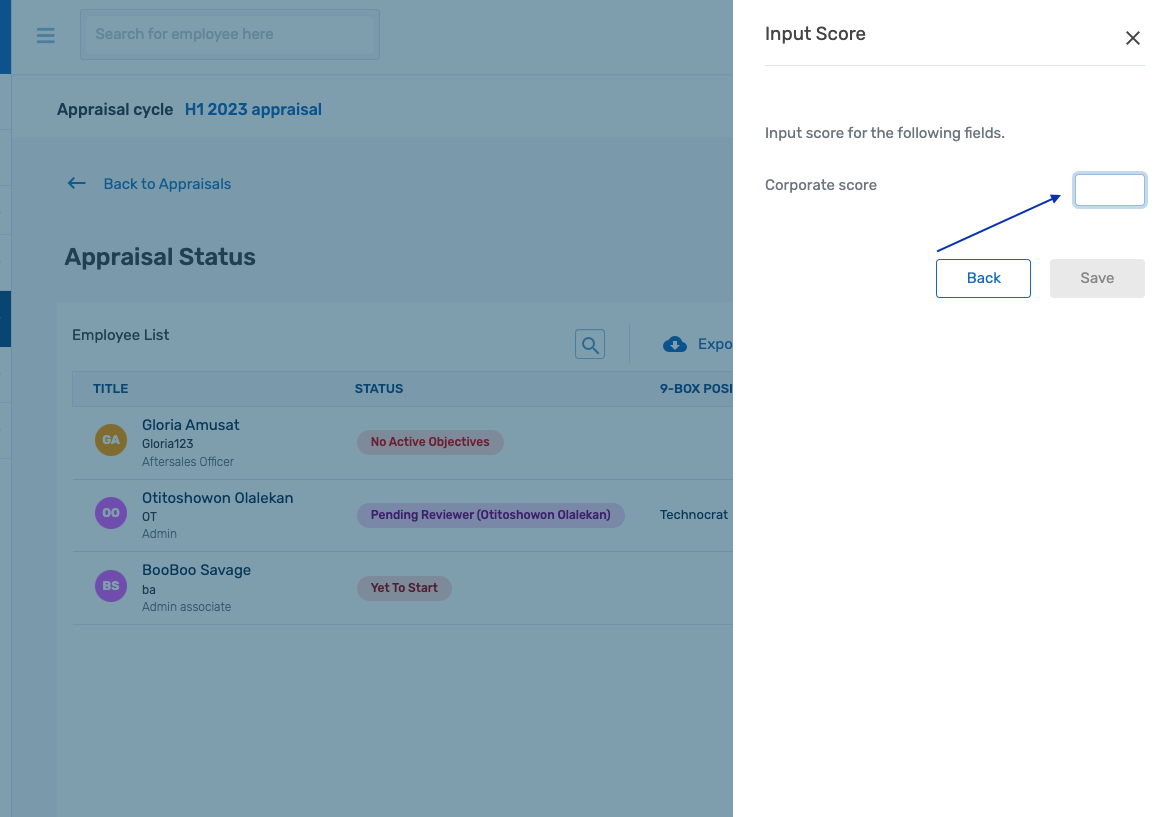Click the back arrow beside Back to Appraisals
This screenshot has height=817, width=1174.
[x=76, y=183]
